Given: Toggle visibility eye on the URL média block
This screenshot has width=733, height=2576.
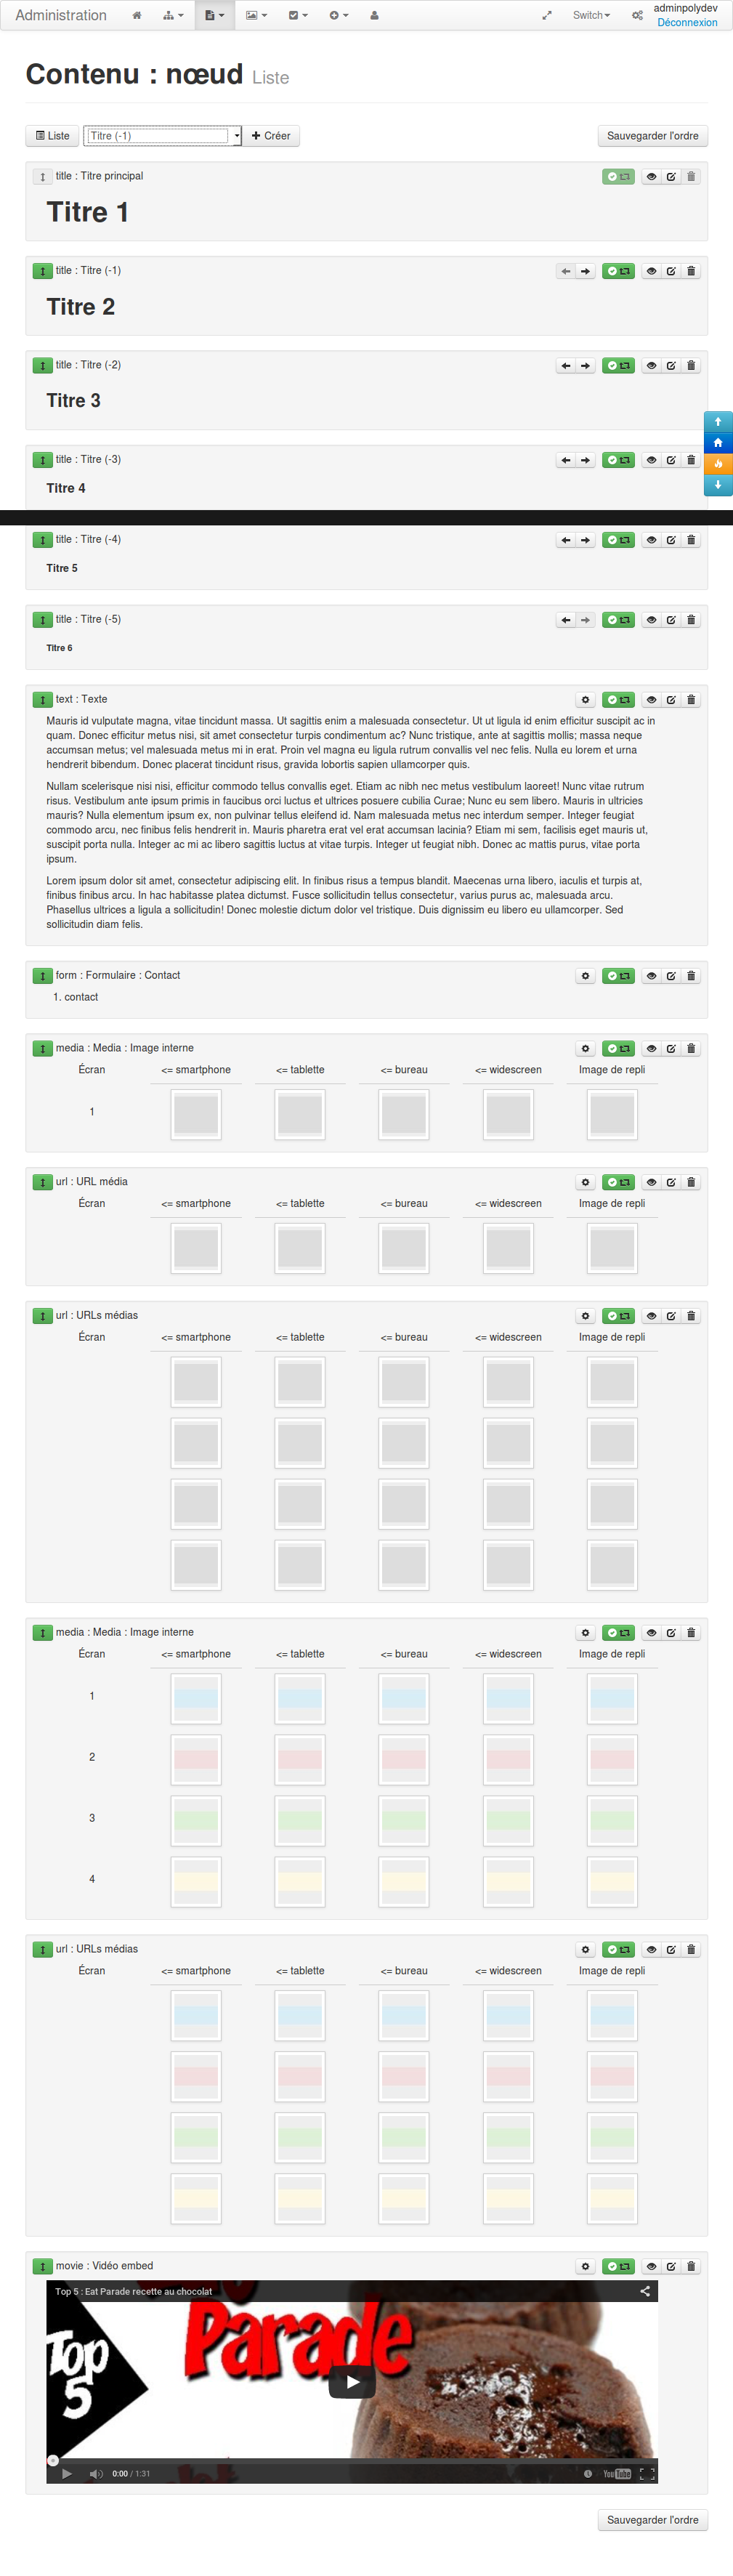Looking at the screenshot, I should 651,1183.
